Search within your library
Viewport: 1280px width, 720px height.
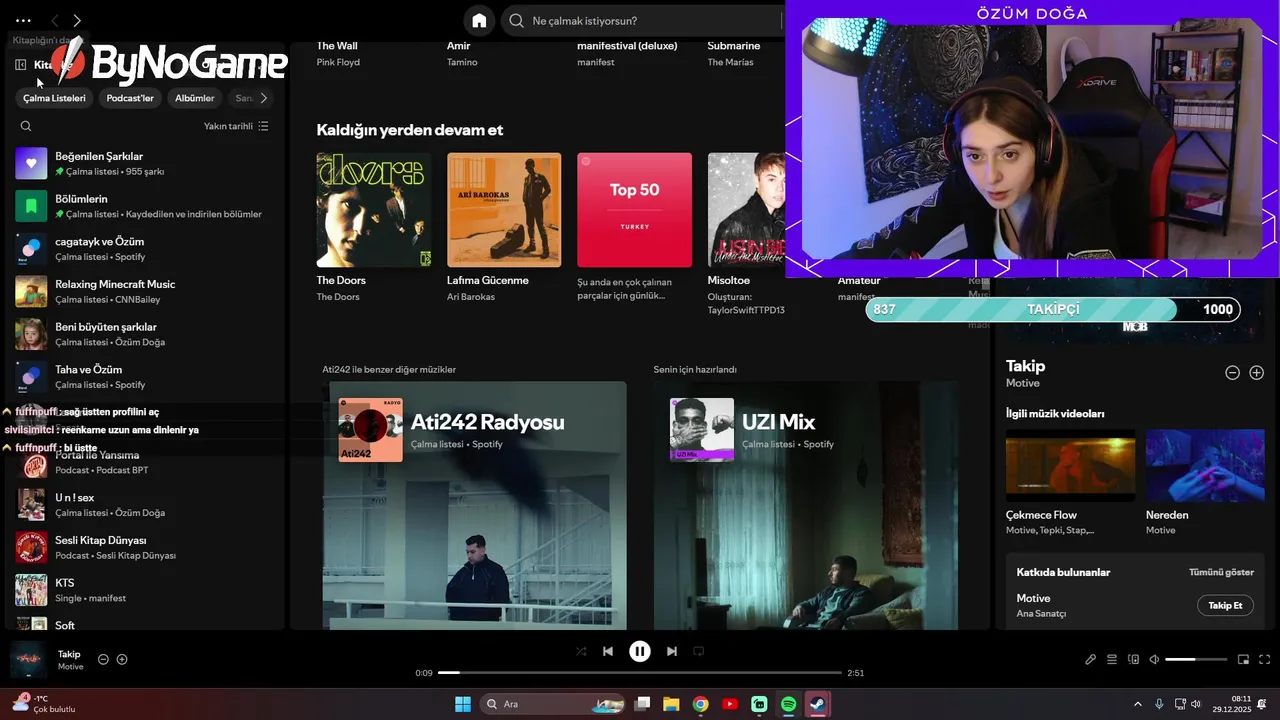[x=26, y=126]
